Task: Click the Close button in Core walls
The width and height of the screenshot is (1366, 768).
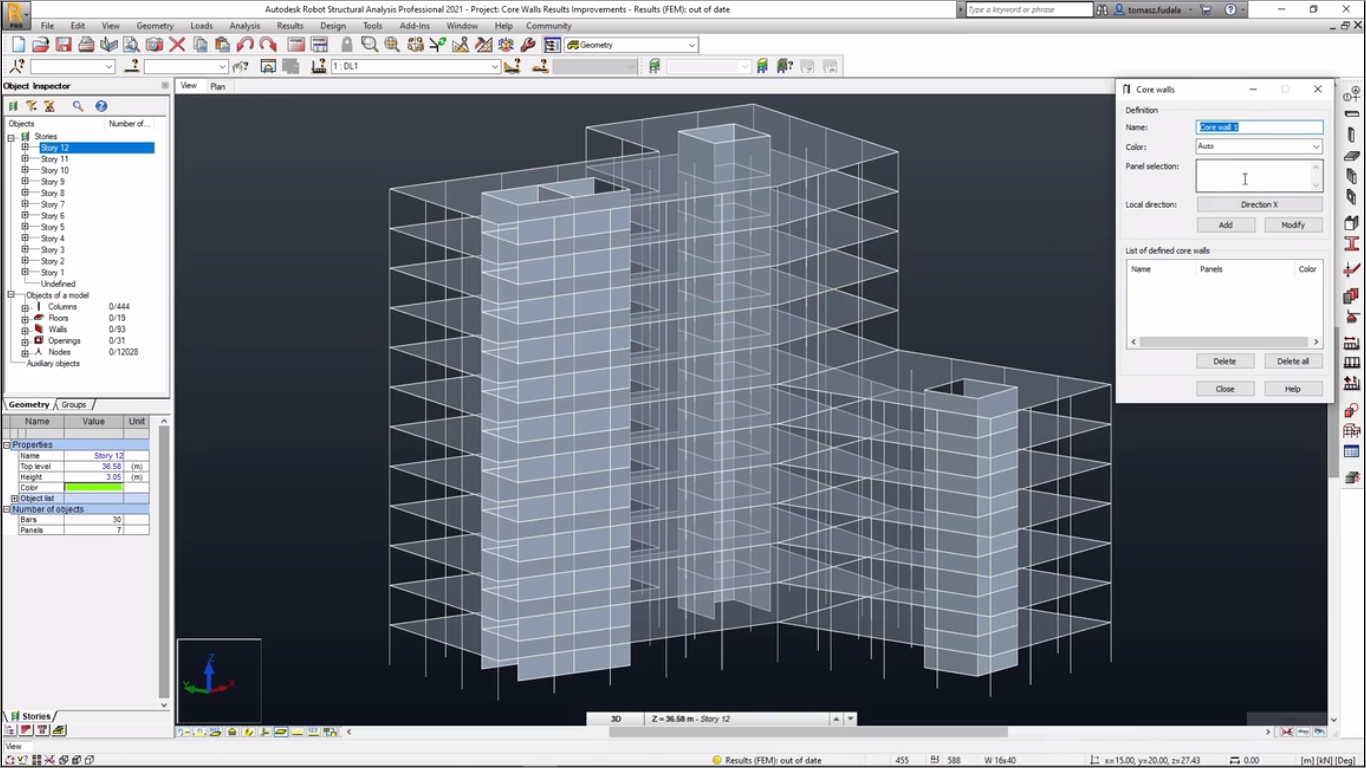Action: pyautogui.click(x=1225, y=389)
